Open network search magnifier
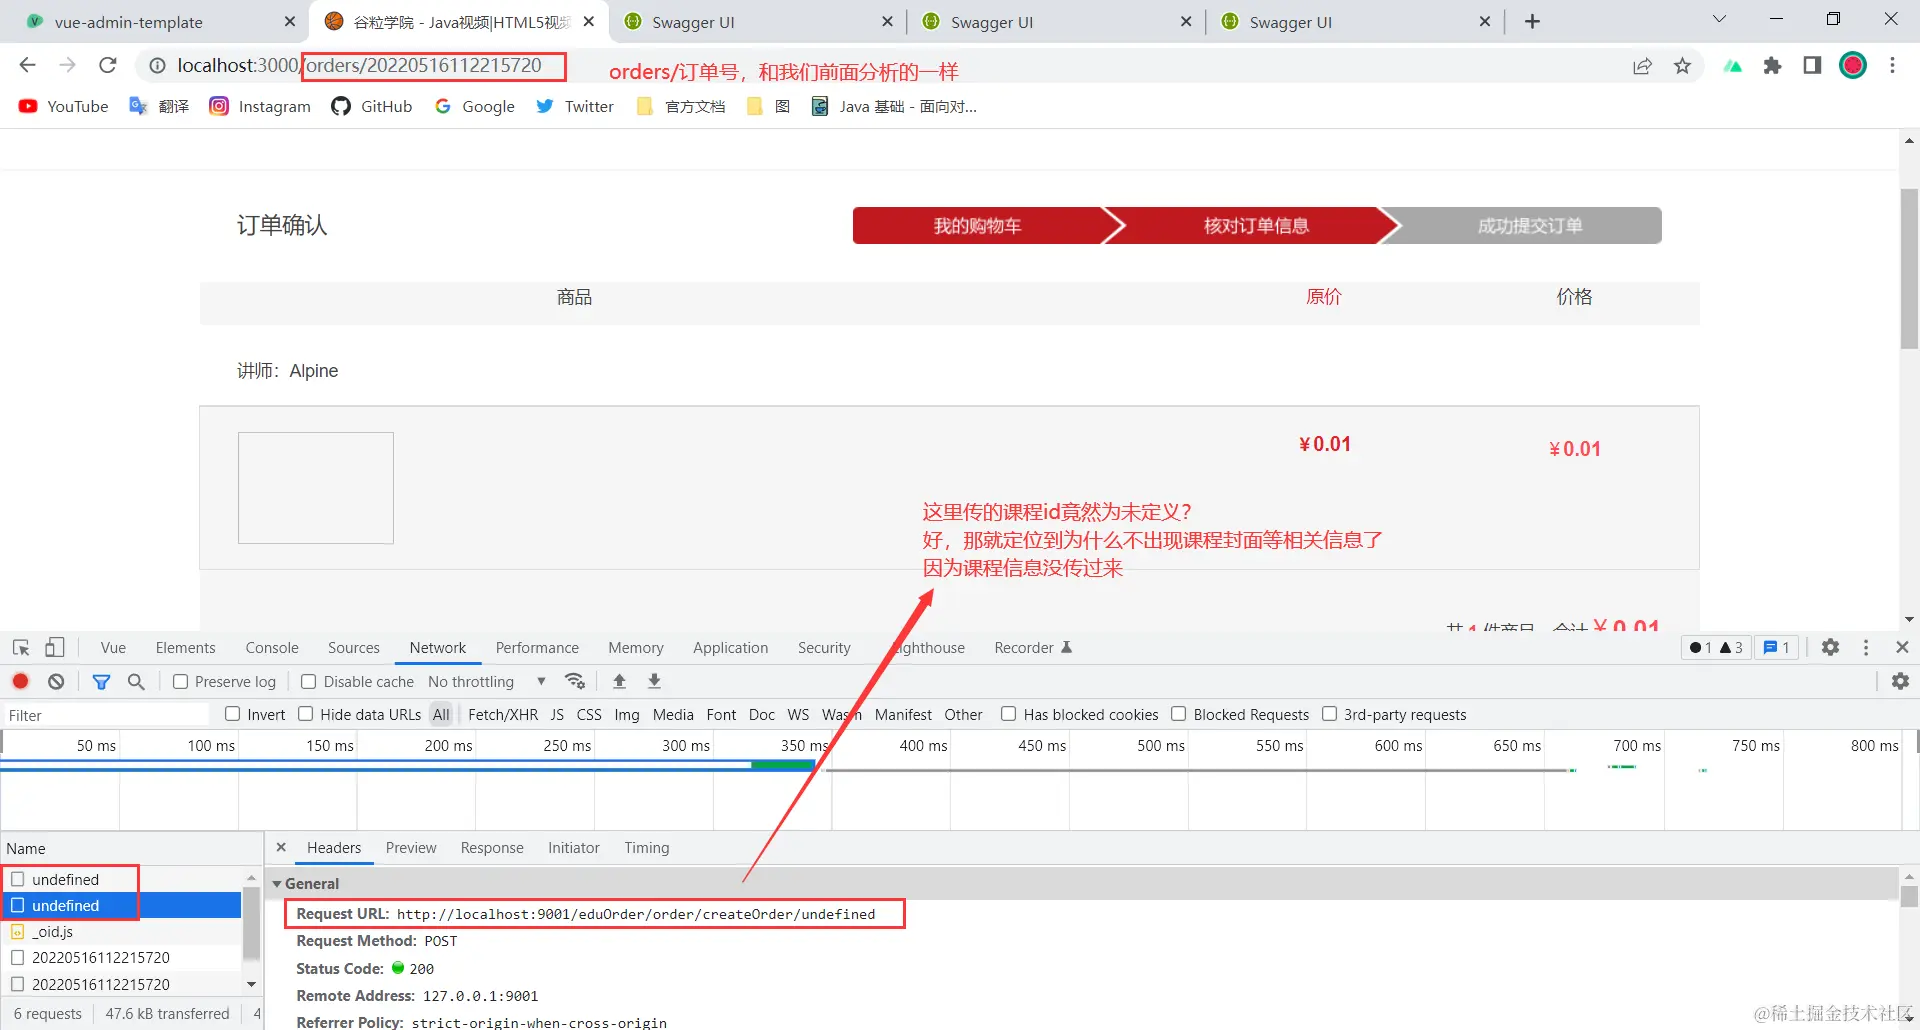The height and width of the screenshot is (1030, 1920). pyautogui.click(x=136, y=681)
